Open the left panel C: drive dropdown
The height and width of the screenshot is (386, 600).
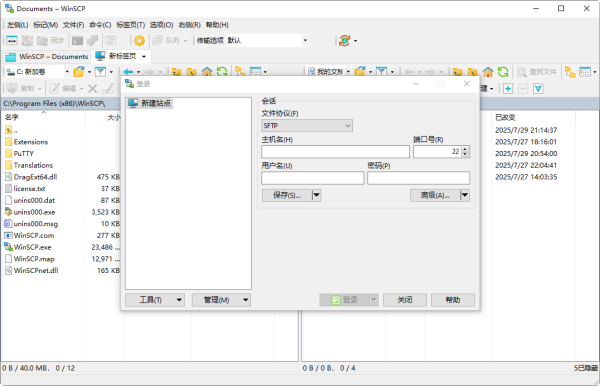tap(67, 72)
